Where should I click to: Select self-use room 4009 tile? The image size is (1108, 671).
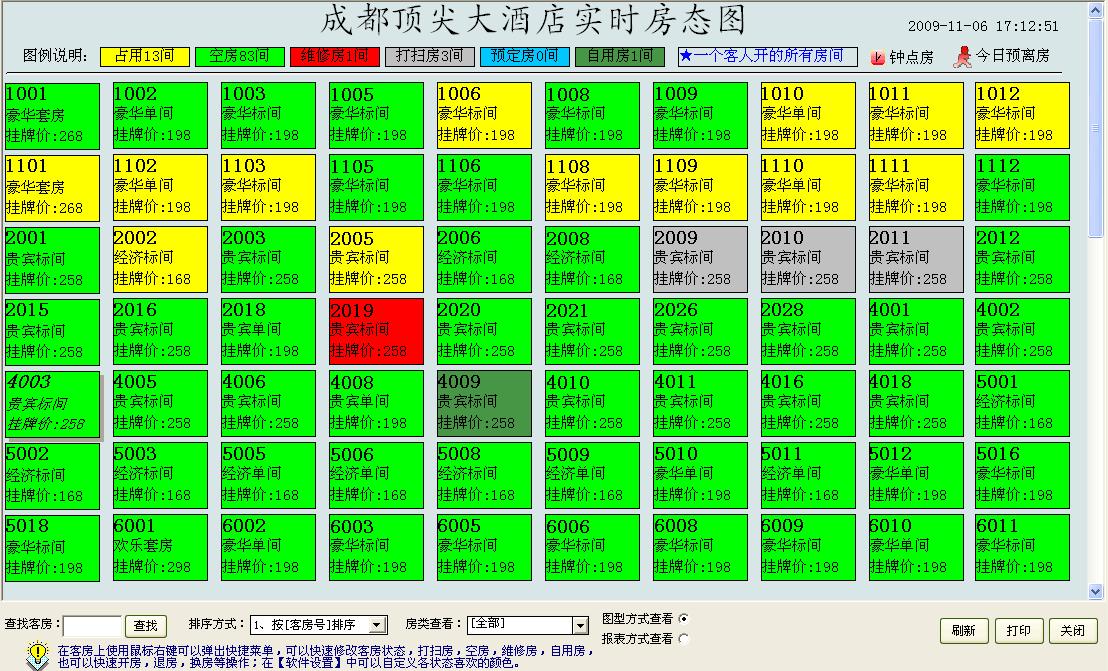(484, 403)
